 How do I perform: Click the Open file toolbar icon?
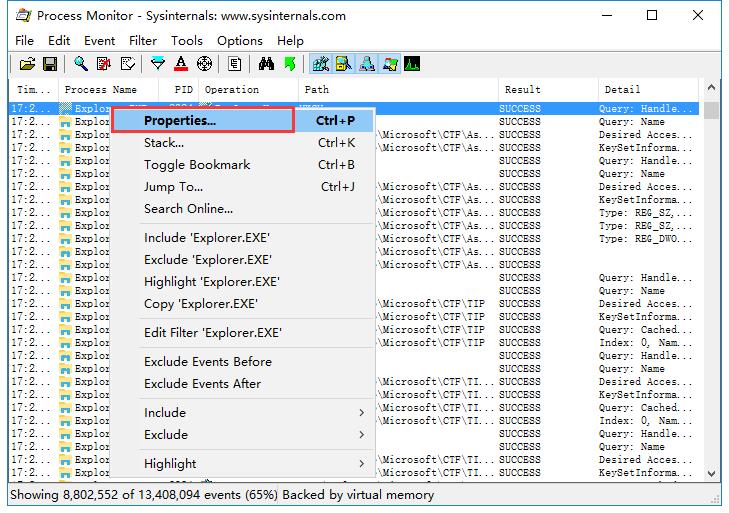click(x=26, y=65)
